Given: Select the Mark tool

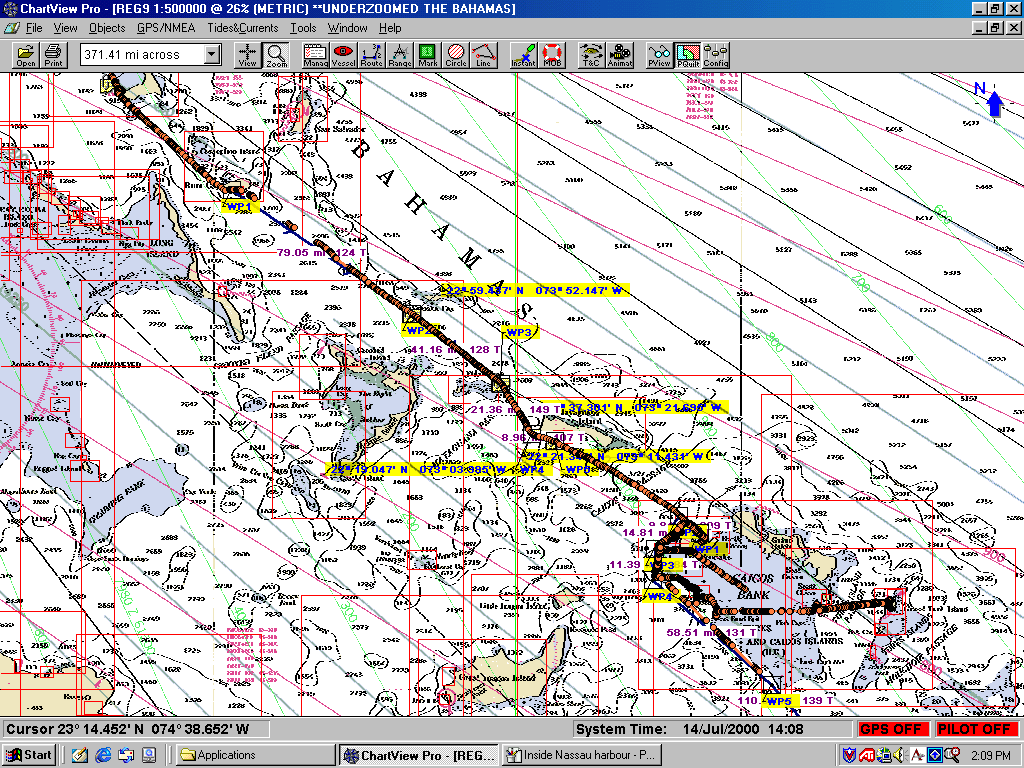Looking at the screenshot, I should point(428,56).
